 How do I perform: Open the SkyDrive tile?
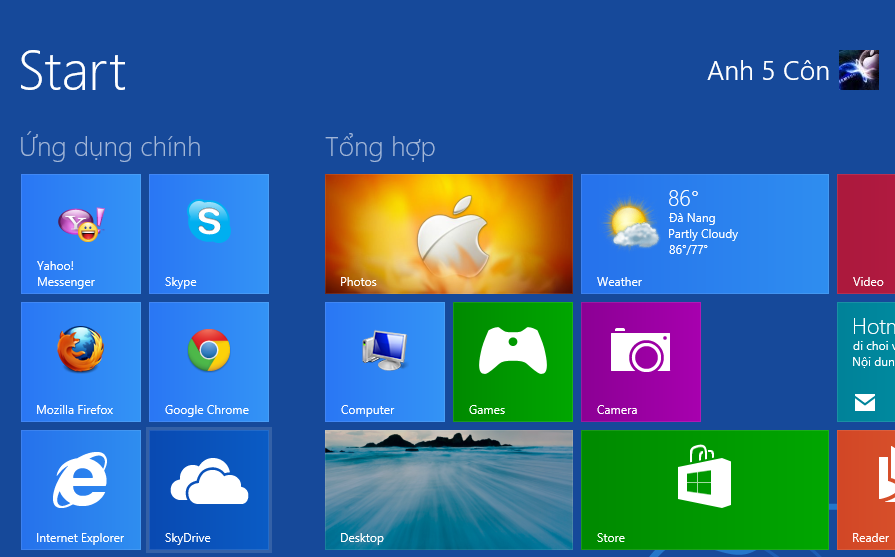tap(209, 490)
